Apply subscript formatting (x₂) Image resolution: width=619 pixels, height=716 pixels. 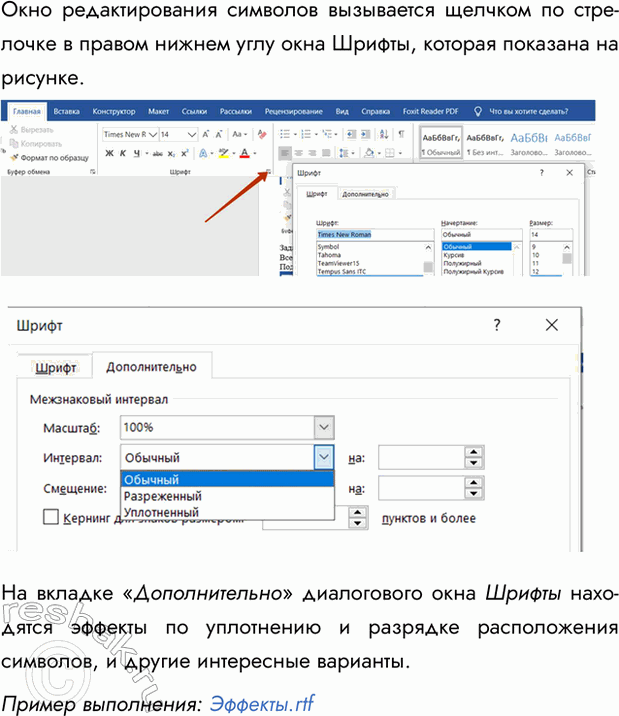(x=171, y=154)
